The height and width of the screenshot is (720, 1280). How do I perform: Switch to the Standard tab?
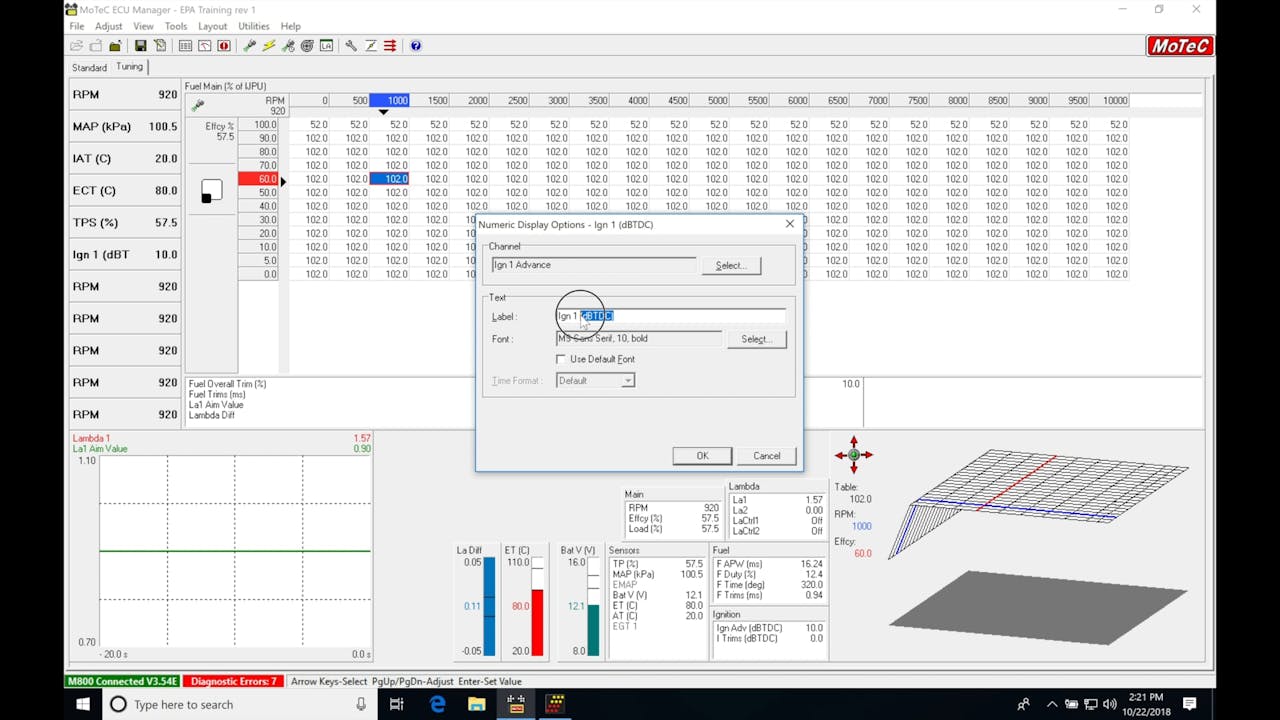[x=88, y=67]
